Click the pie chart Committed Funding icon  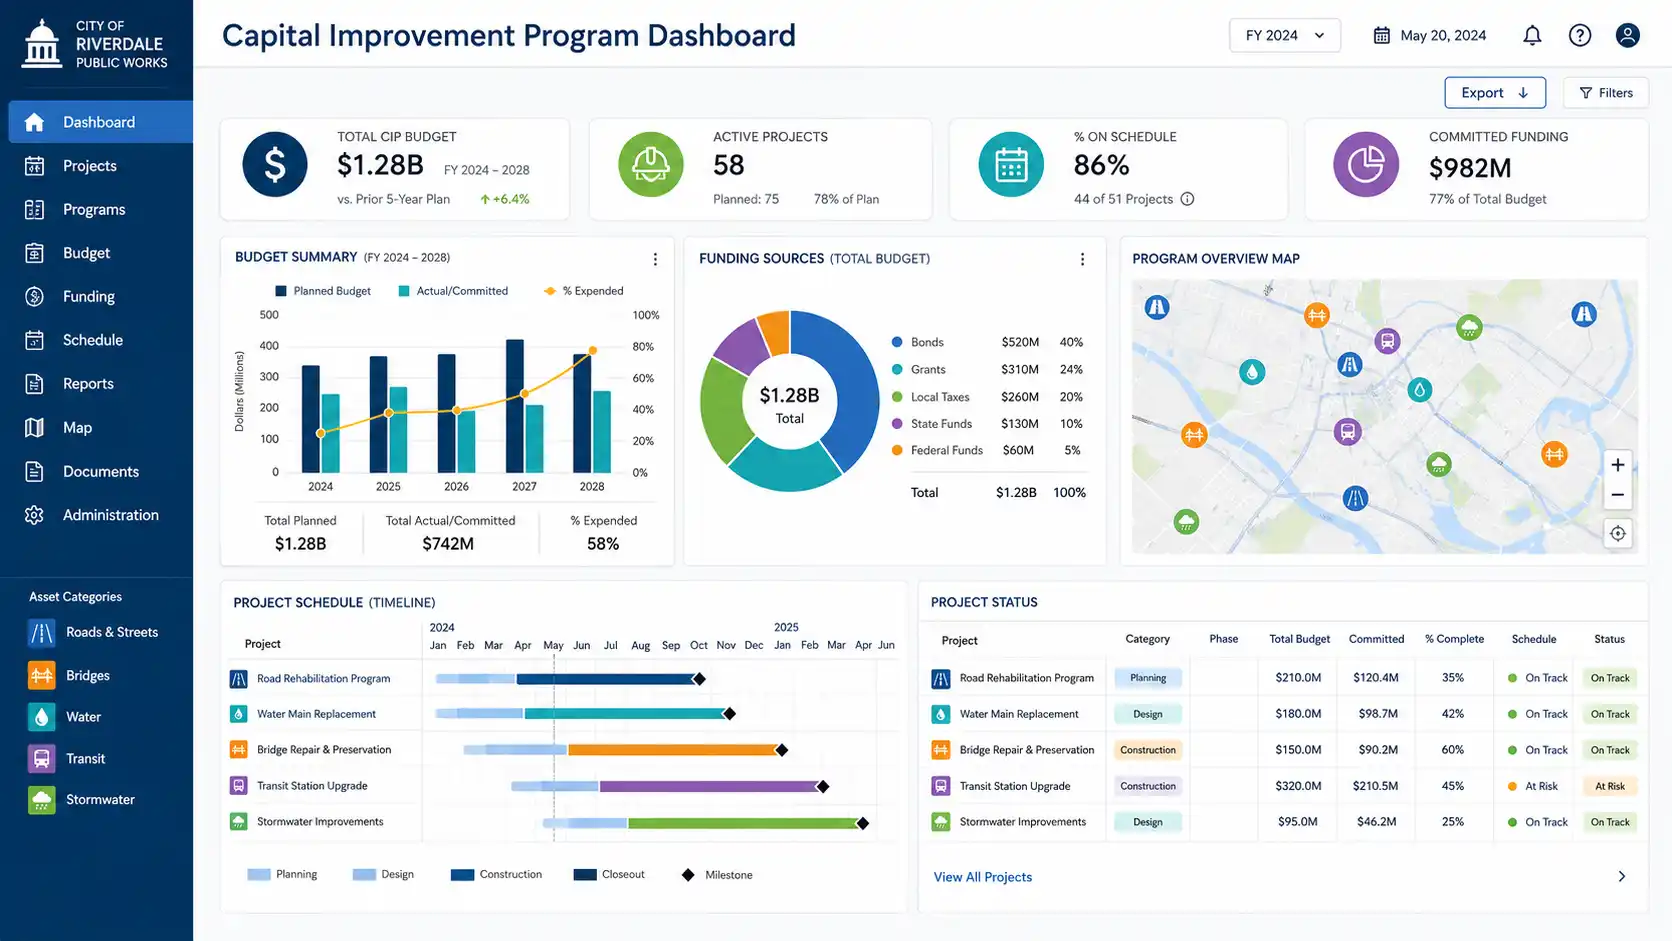tap(1366, 165)
